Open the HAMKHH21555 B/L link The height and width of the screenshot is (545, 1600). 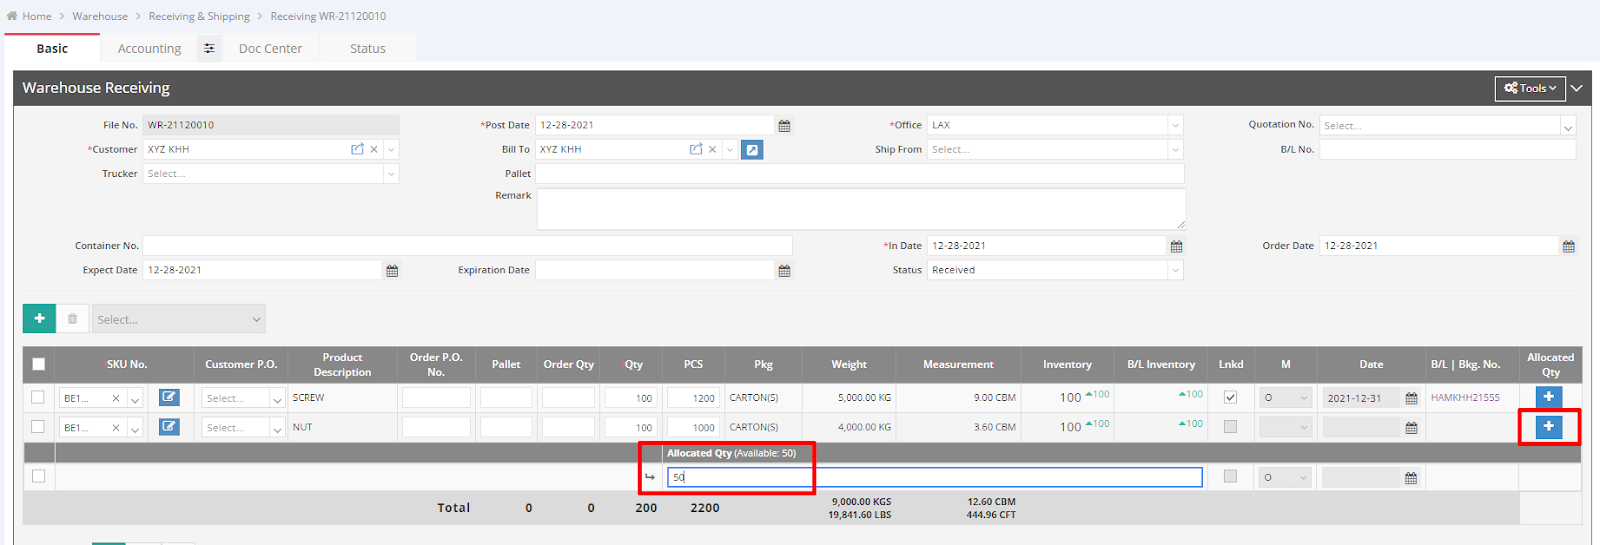pyautogui.click(x=1465, y=398)
